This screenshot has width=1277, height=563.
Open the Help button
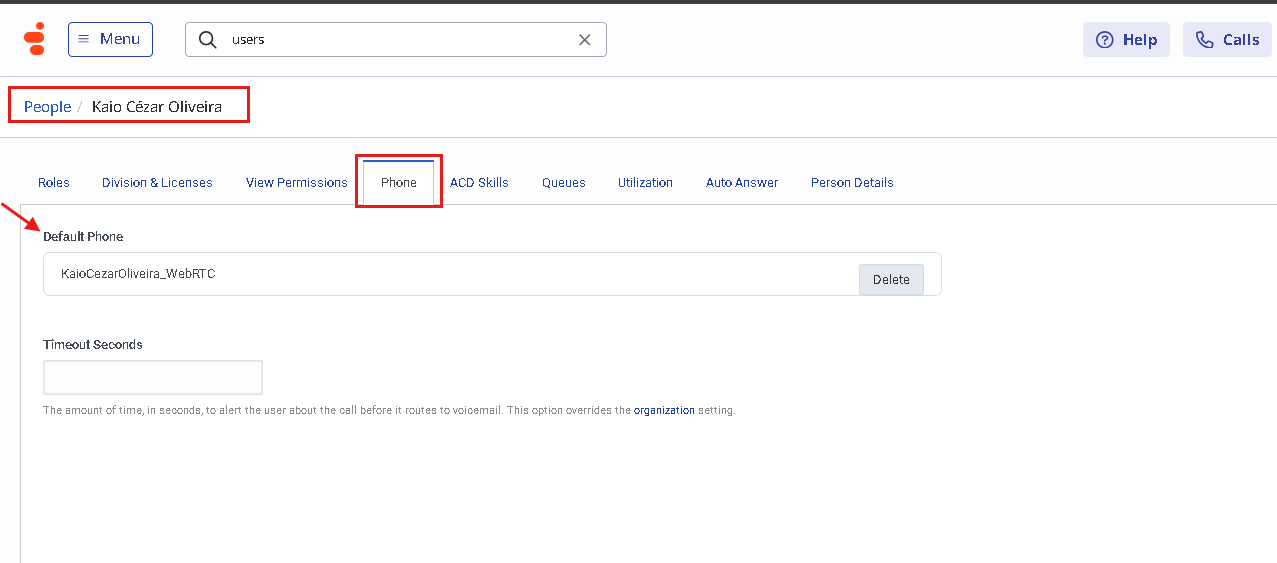click(1126, 40)
